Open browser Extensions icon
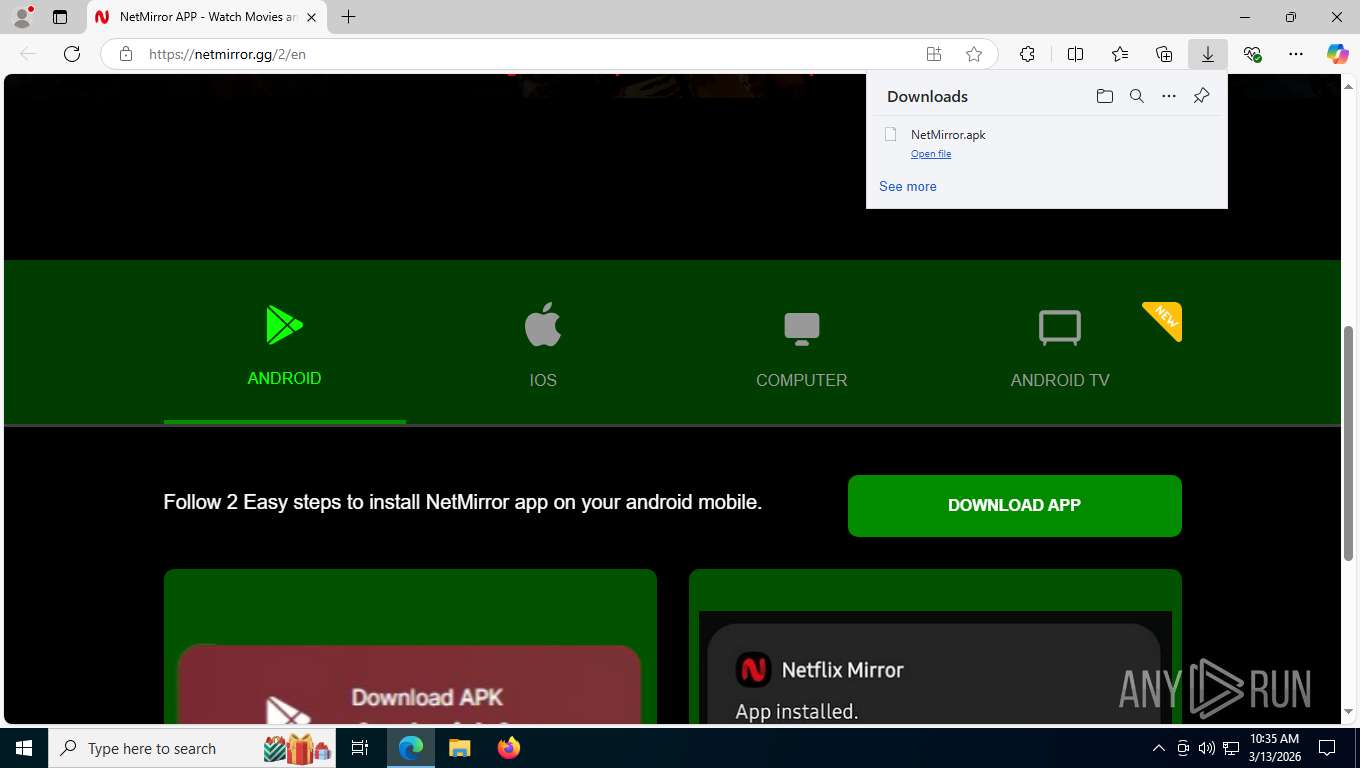The image size is (1360, 768). 1027,54
